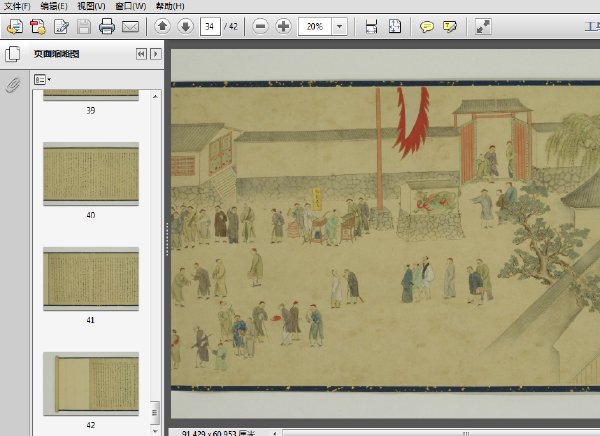Open the View (视图) menu

(91, 6)
